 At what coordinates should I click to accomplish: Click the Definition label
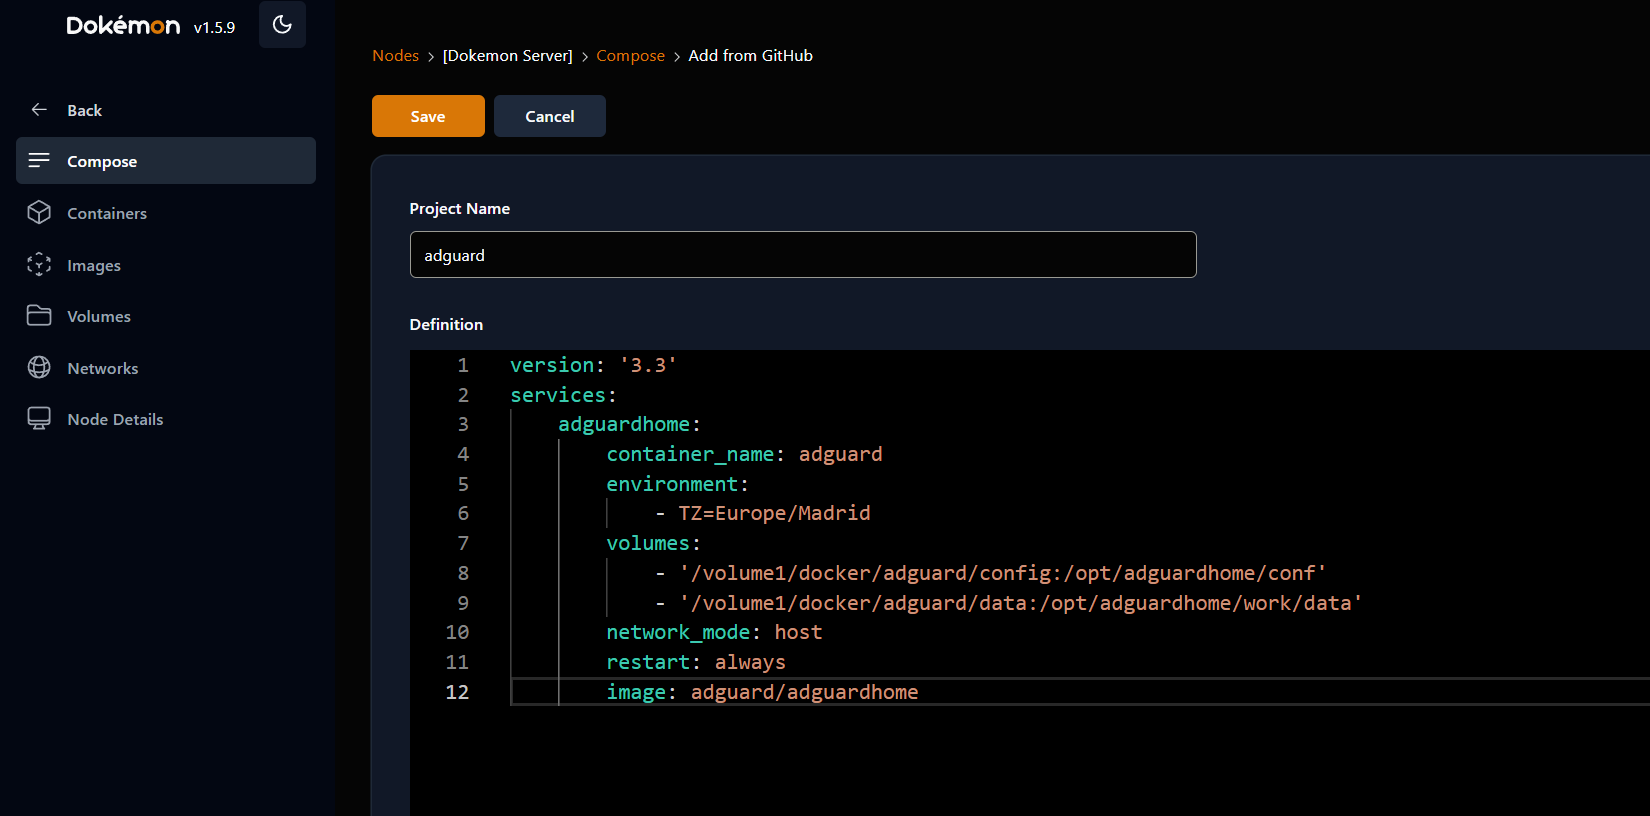tap(446, 324)
